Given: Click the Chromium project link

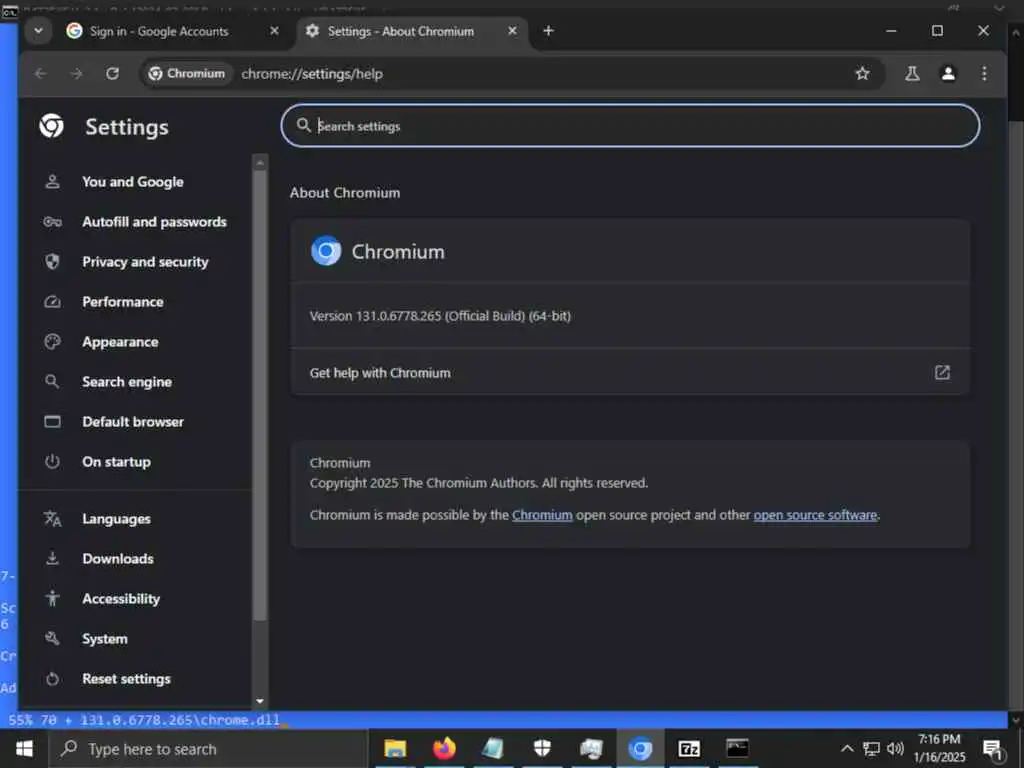Looking at the screenshot, I should (542, 515).
